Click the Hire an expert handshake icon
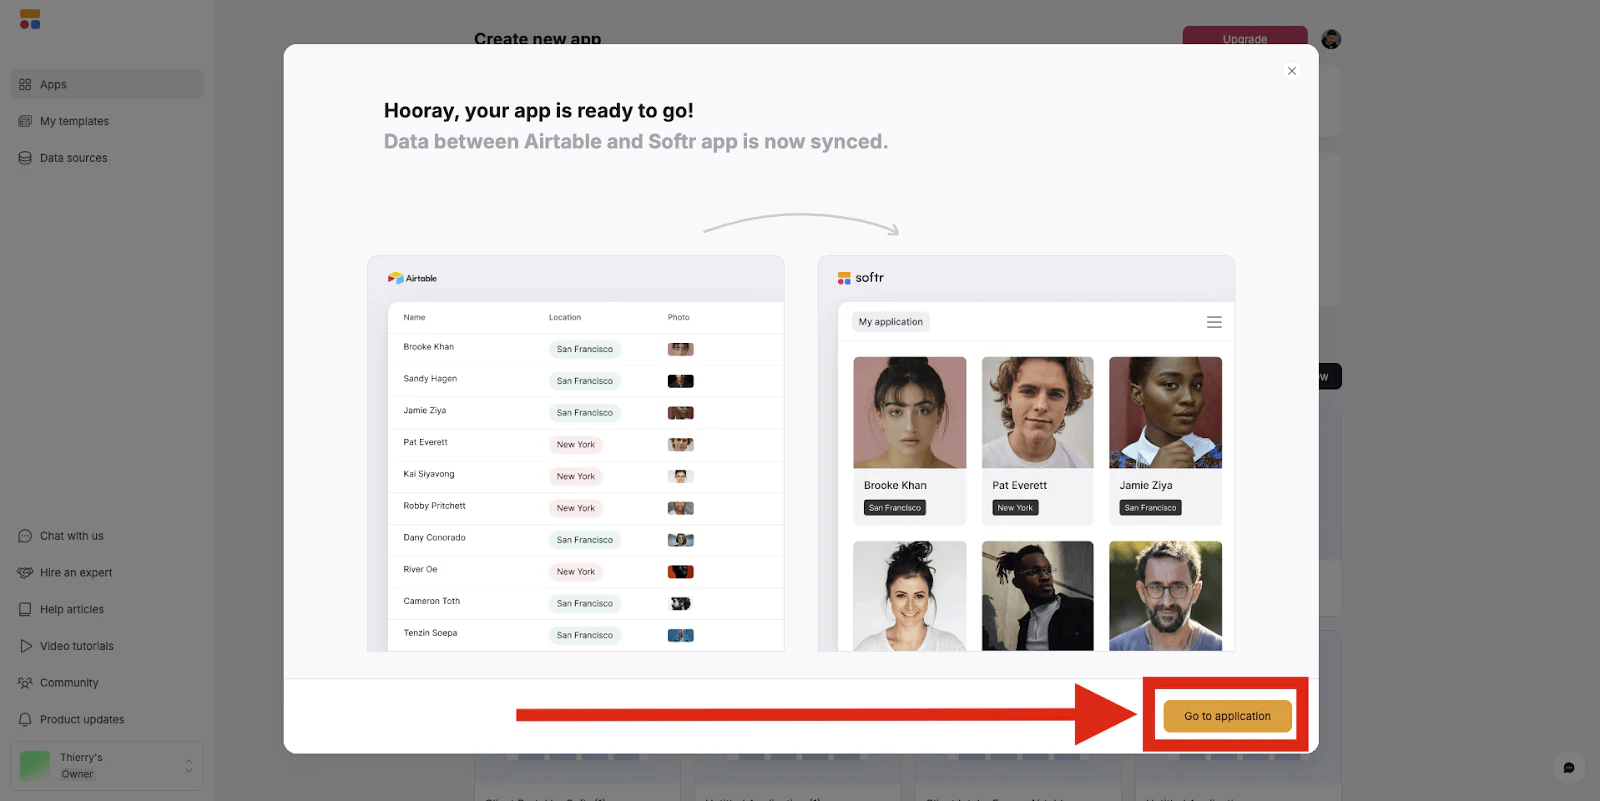This screenshot has width=1600, height=801. [x=25, y=573]
